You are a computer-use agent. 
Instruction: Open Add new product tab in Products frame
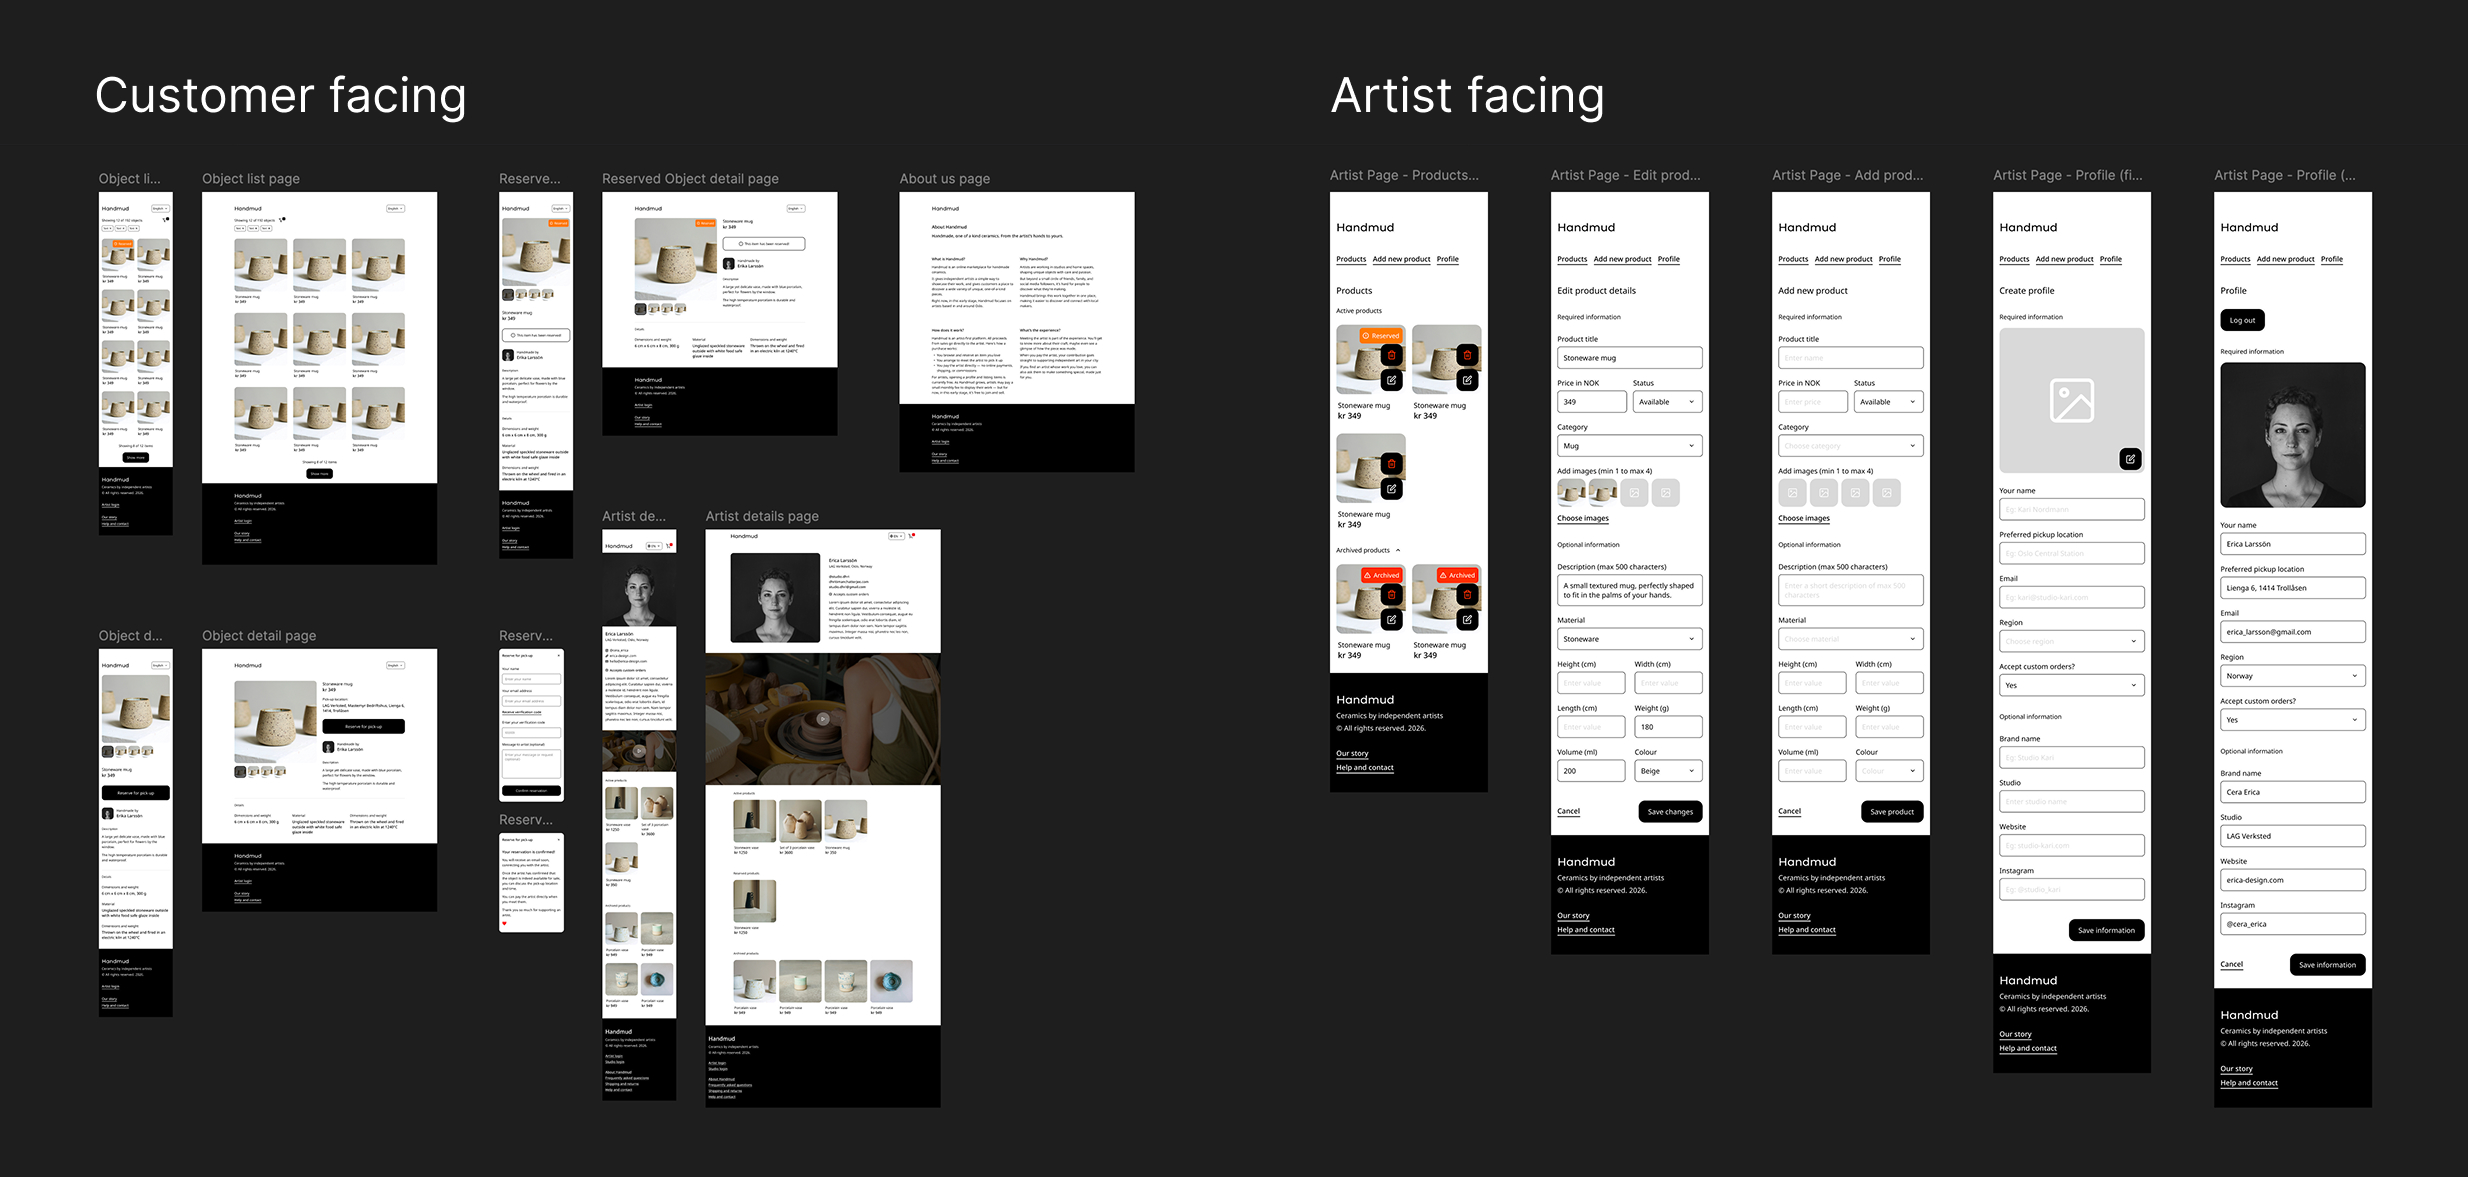tap(1401, 259)
